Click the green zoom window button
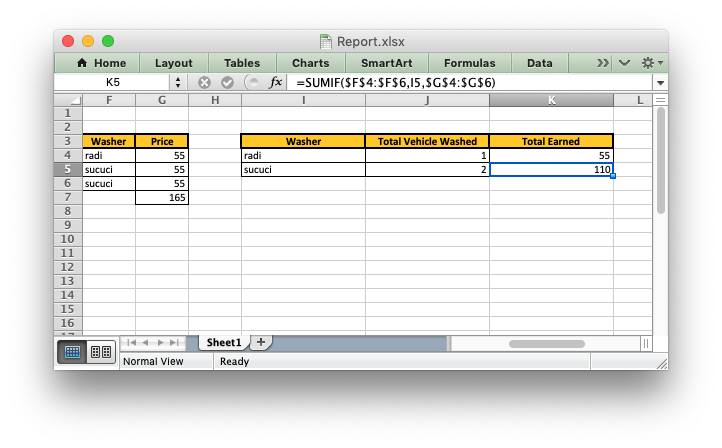Viewport: 722px width, 448px height. 108,41
